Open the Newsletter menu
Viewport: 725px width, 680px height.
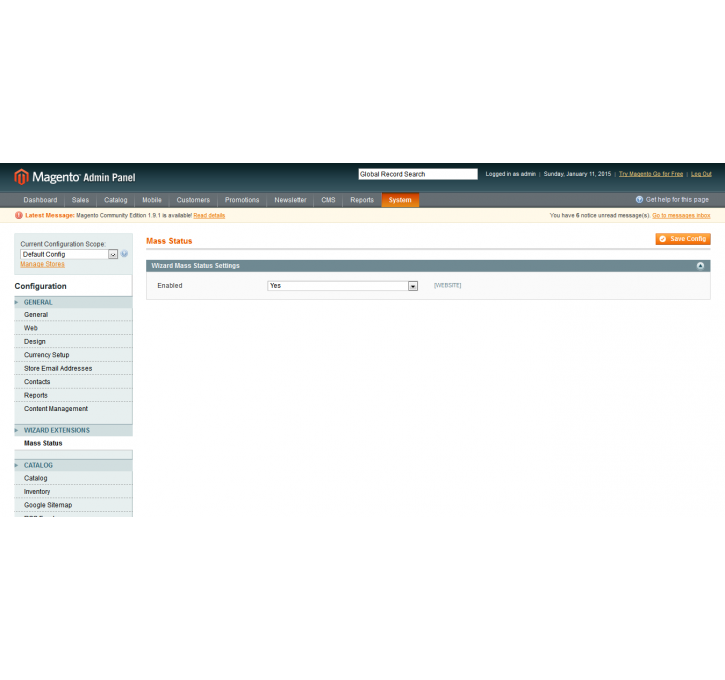pyautogui.click(x=290, y=200)
